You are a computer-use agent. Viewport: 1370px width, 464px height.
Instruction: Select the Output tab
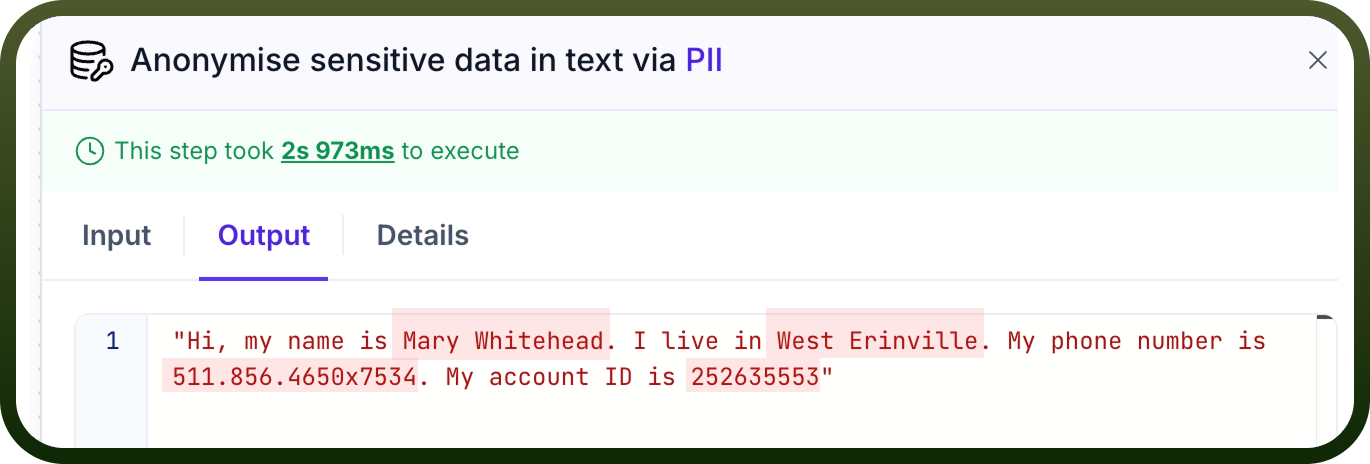point(264,236)
